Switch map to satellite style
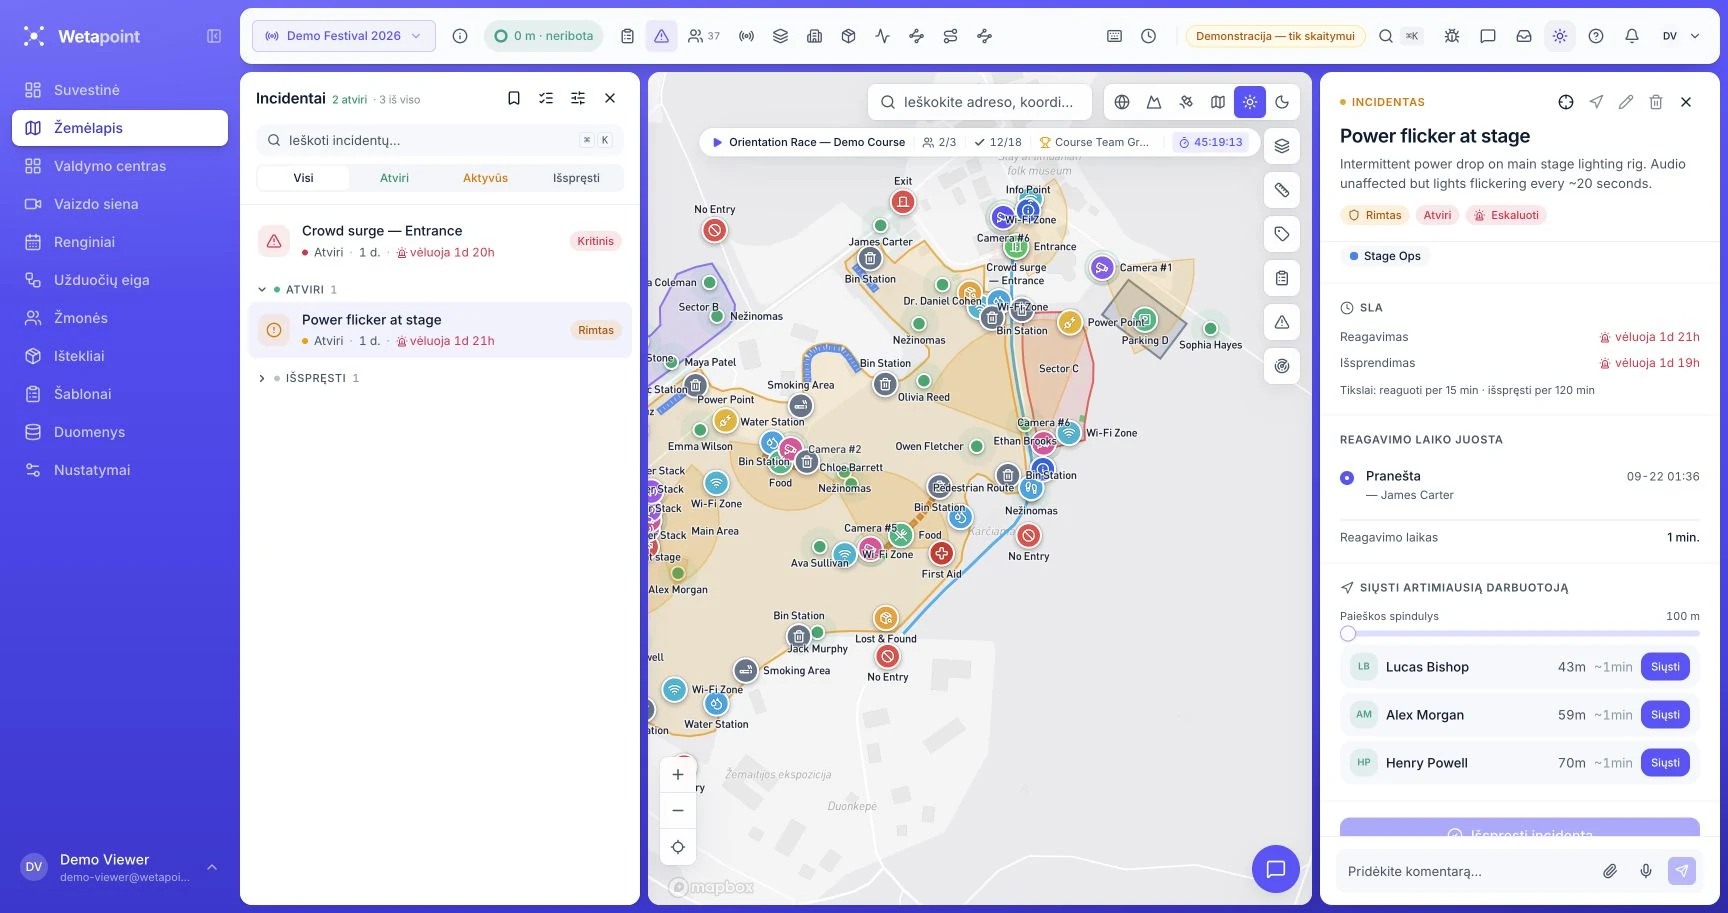 [1186, 102]
